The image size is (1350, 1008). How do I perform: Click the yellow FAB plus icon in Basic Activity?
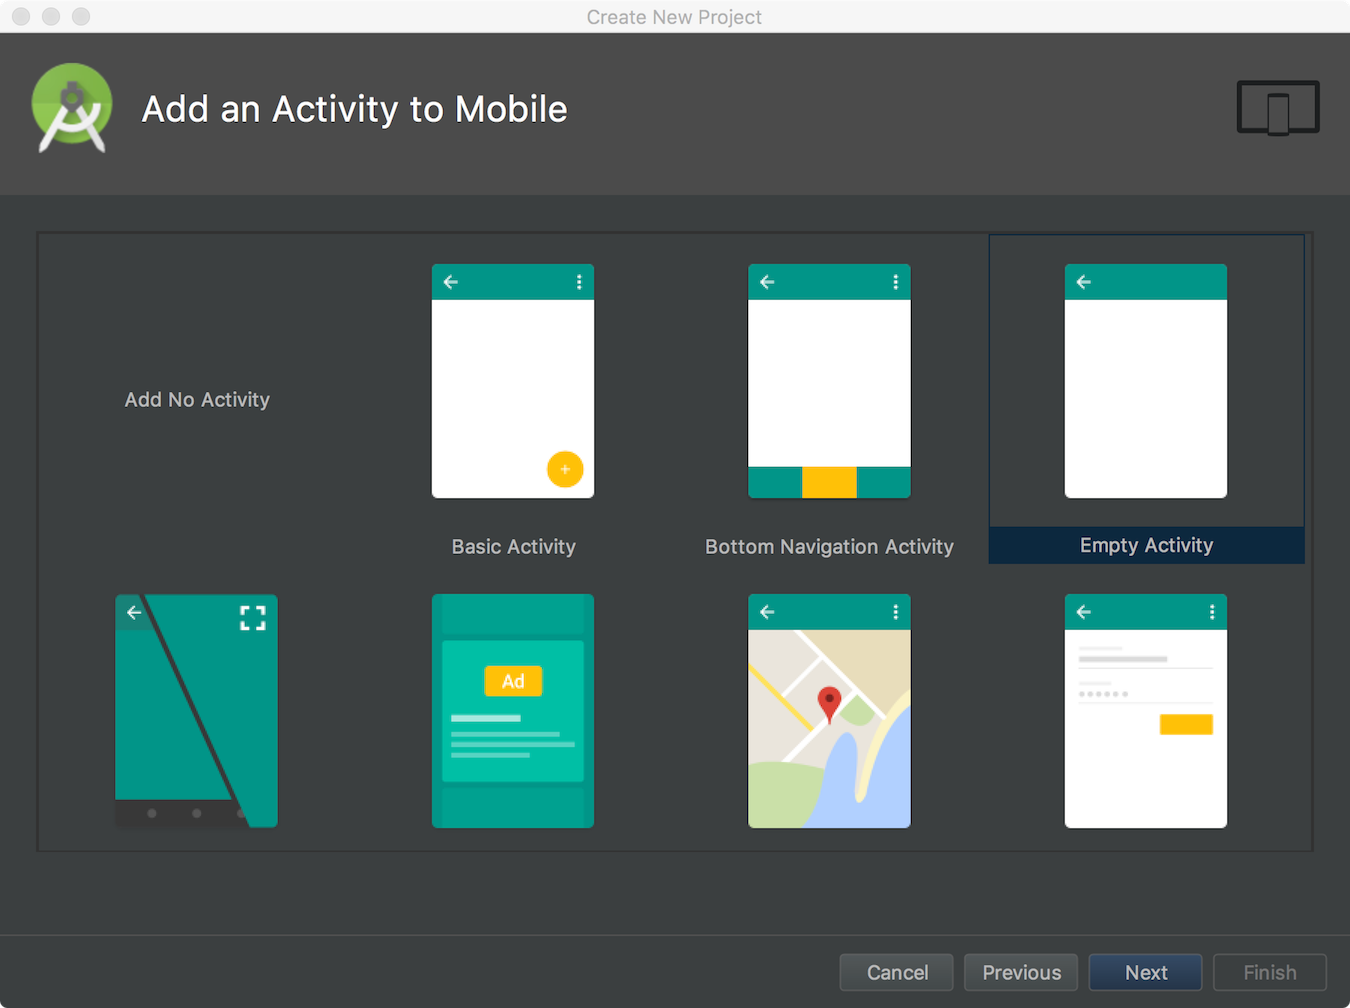click(565, 469)
